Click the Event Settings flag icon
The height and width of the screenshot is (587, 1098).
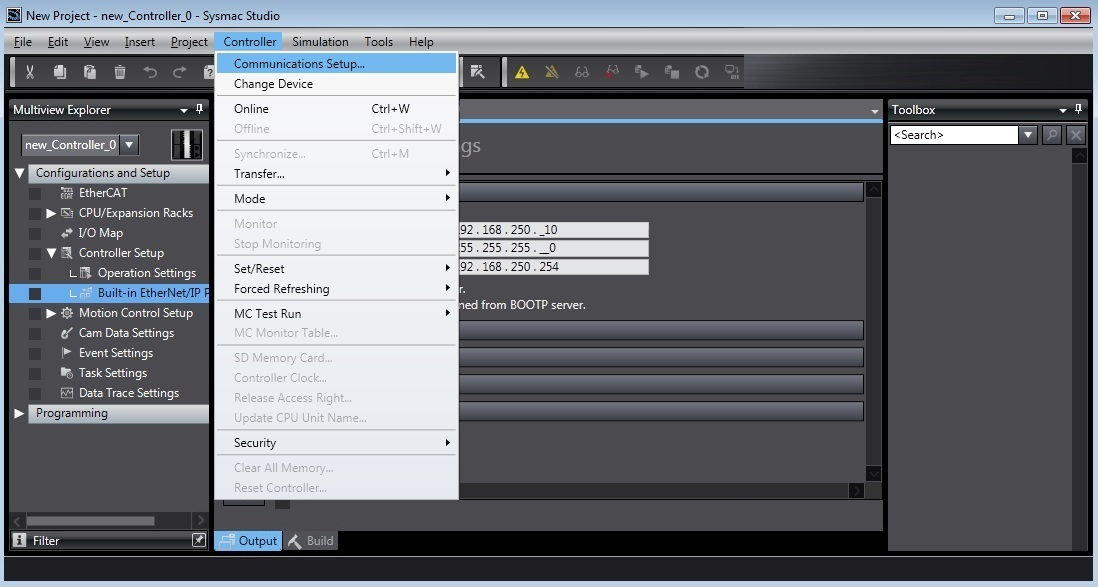[67, 353]
